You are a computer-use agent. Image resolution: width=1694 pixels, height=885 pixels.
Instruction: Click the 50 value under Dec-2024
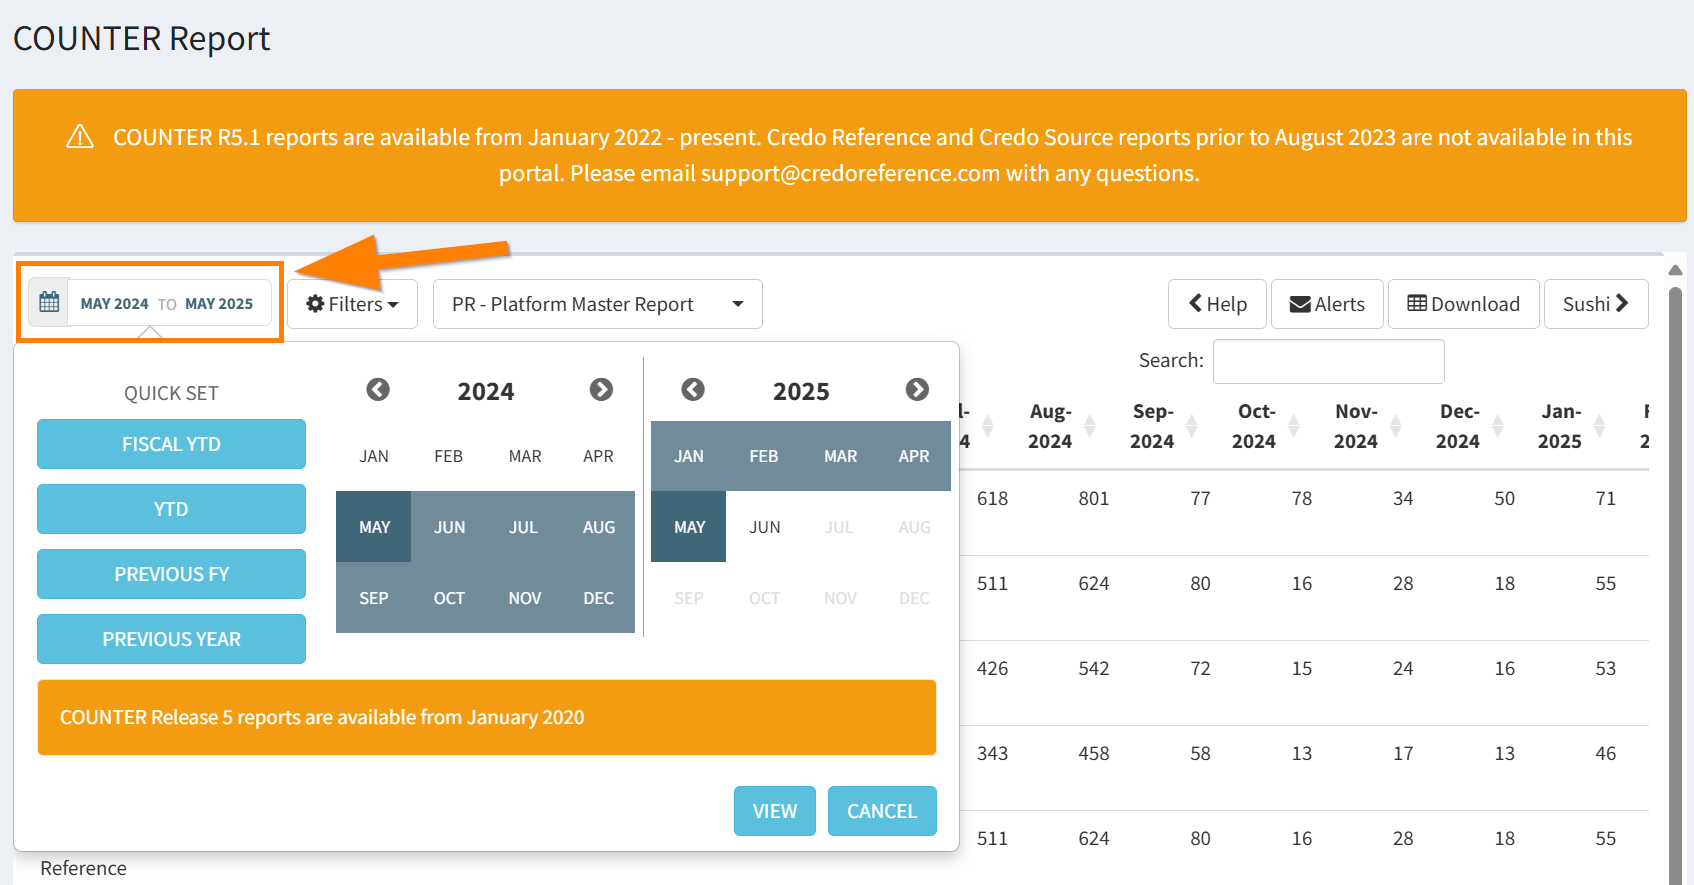pyautogui.click(x=1505, y=498)
